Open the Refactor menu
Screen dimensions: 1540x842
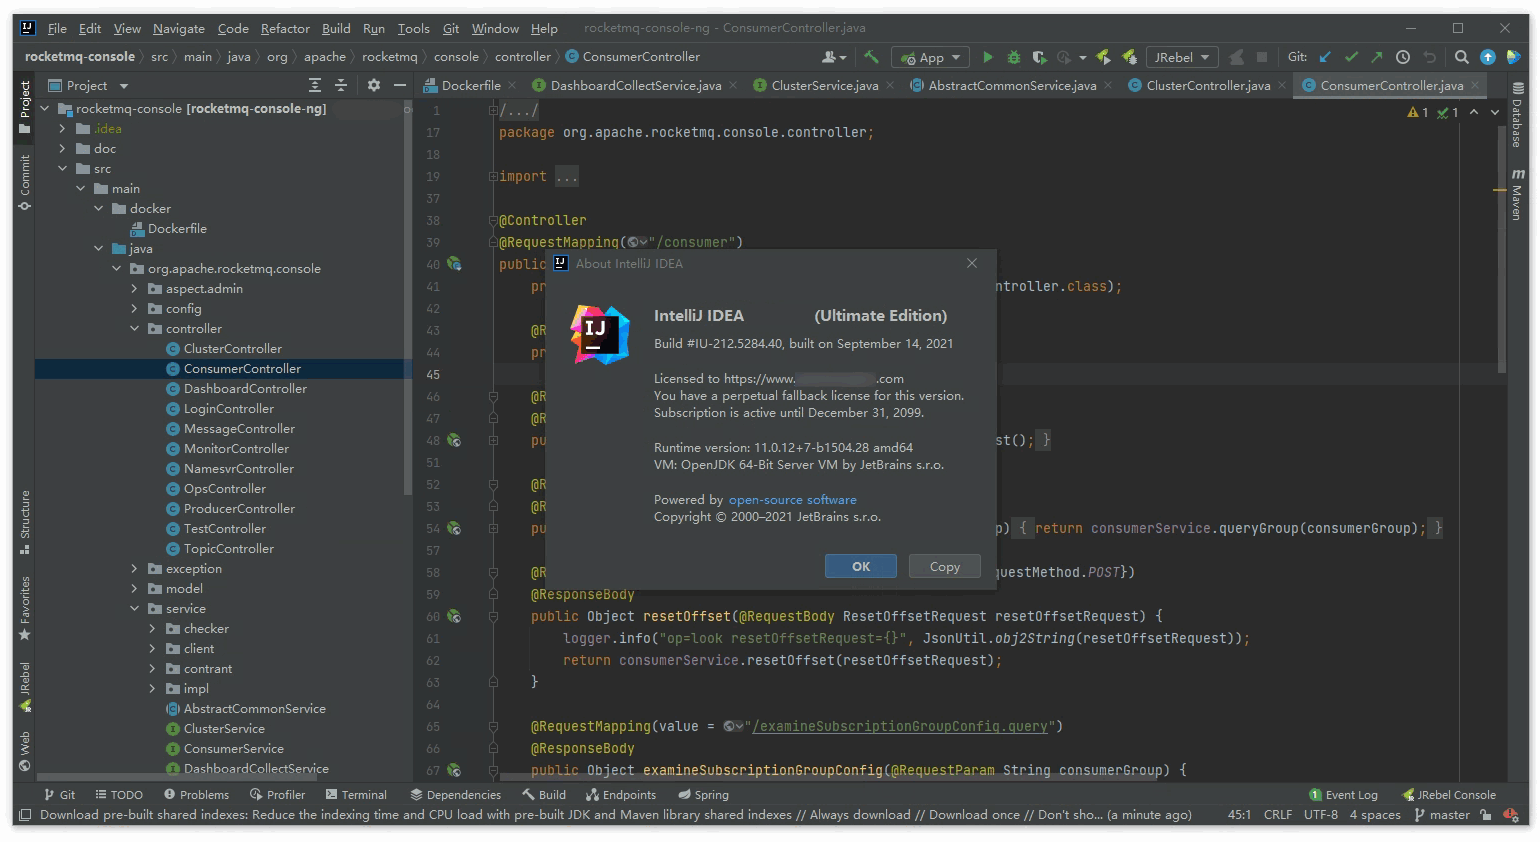(x=285, y=28)
